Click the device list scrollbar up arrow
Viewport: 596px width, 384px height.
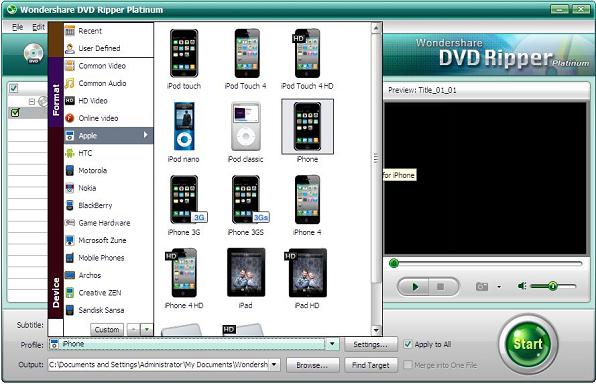376,28
